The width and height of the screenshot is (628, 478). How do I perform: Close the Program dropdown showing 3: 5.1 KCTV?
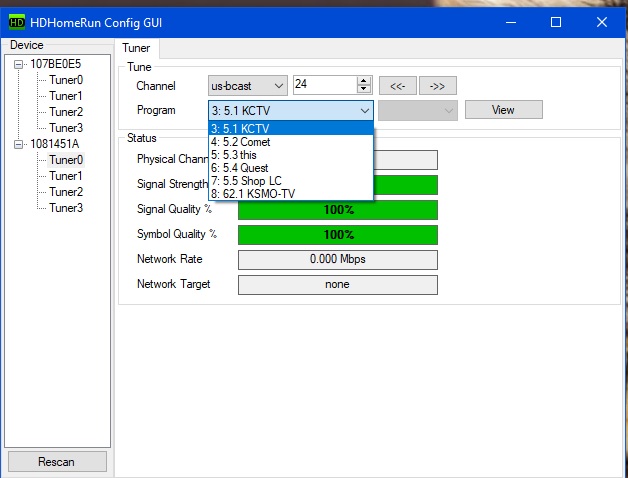(291, 111)
